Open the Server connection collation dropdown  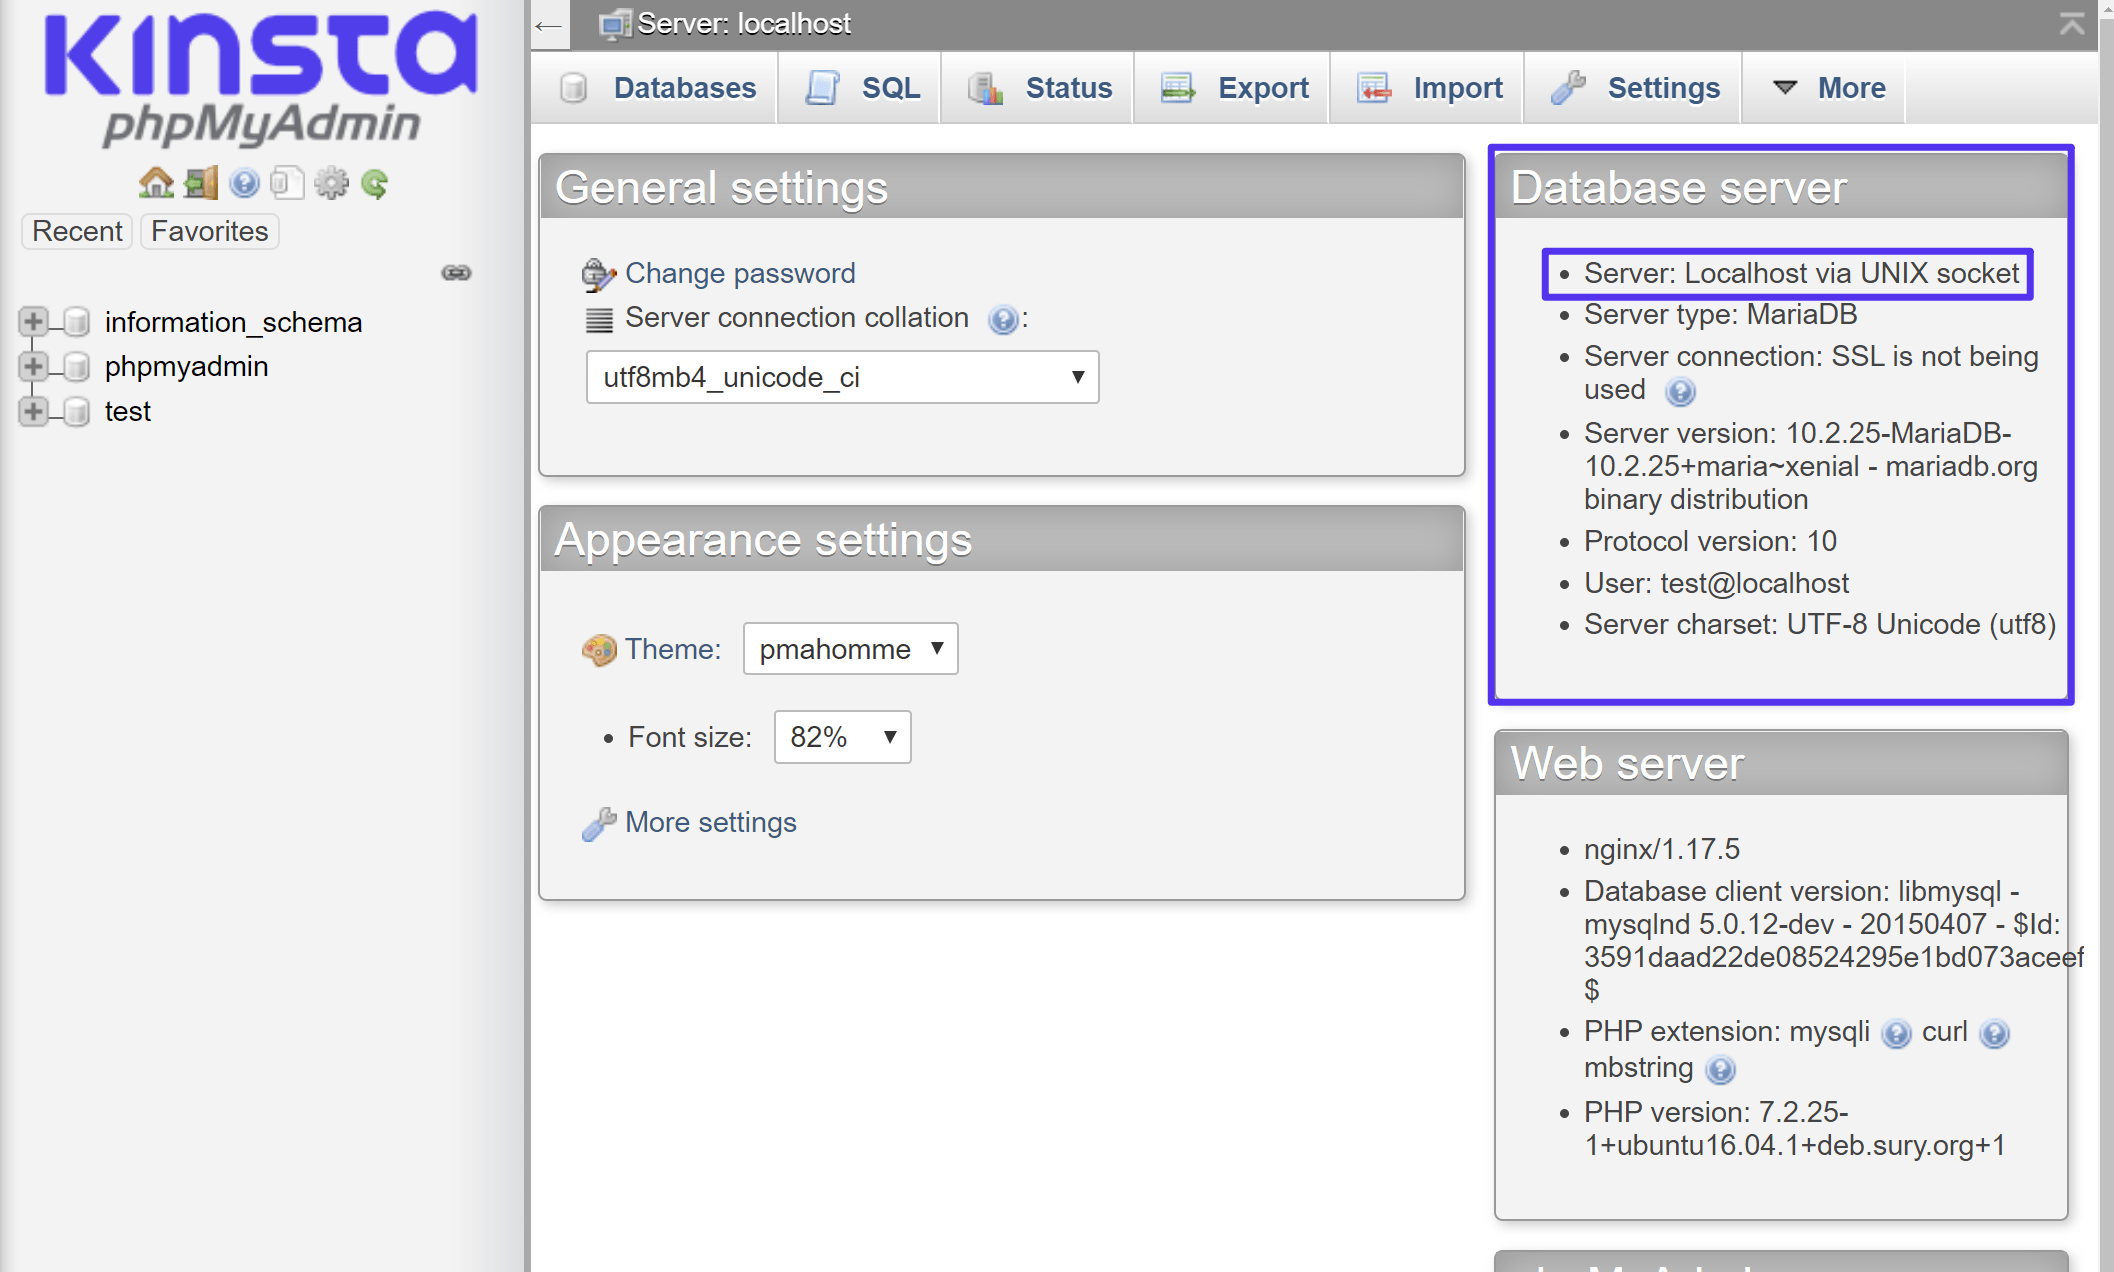(x=841, y=375)
